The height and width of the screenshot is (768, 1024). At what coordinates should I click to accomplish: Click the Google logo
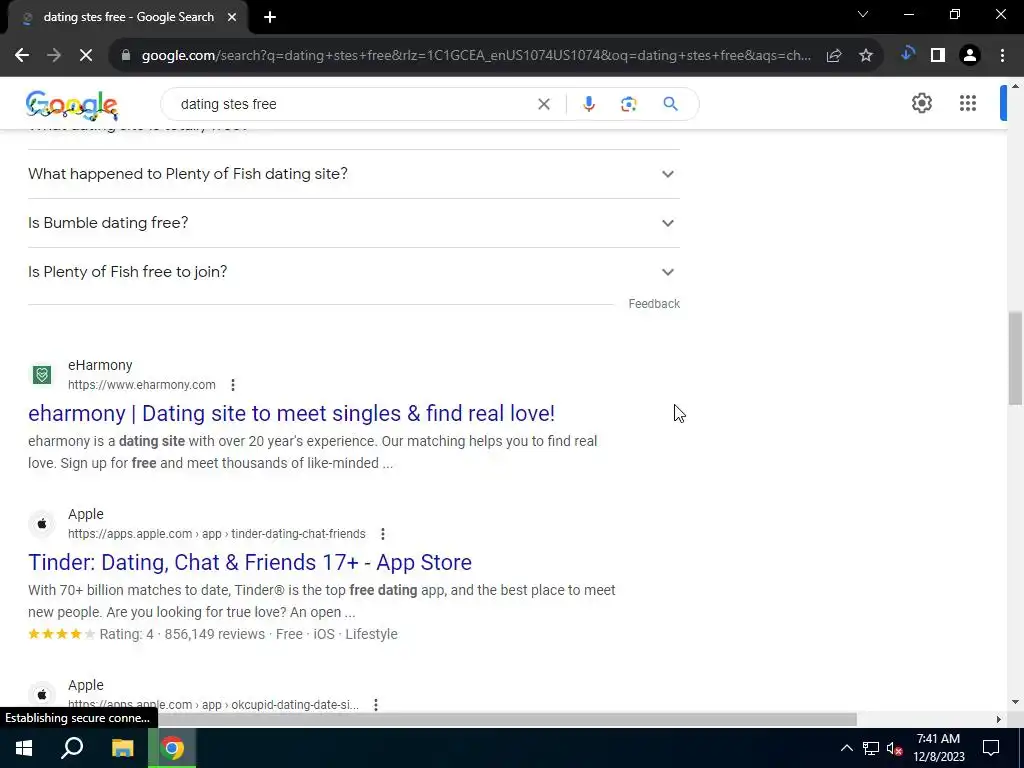[x=72, y=104]
